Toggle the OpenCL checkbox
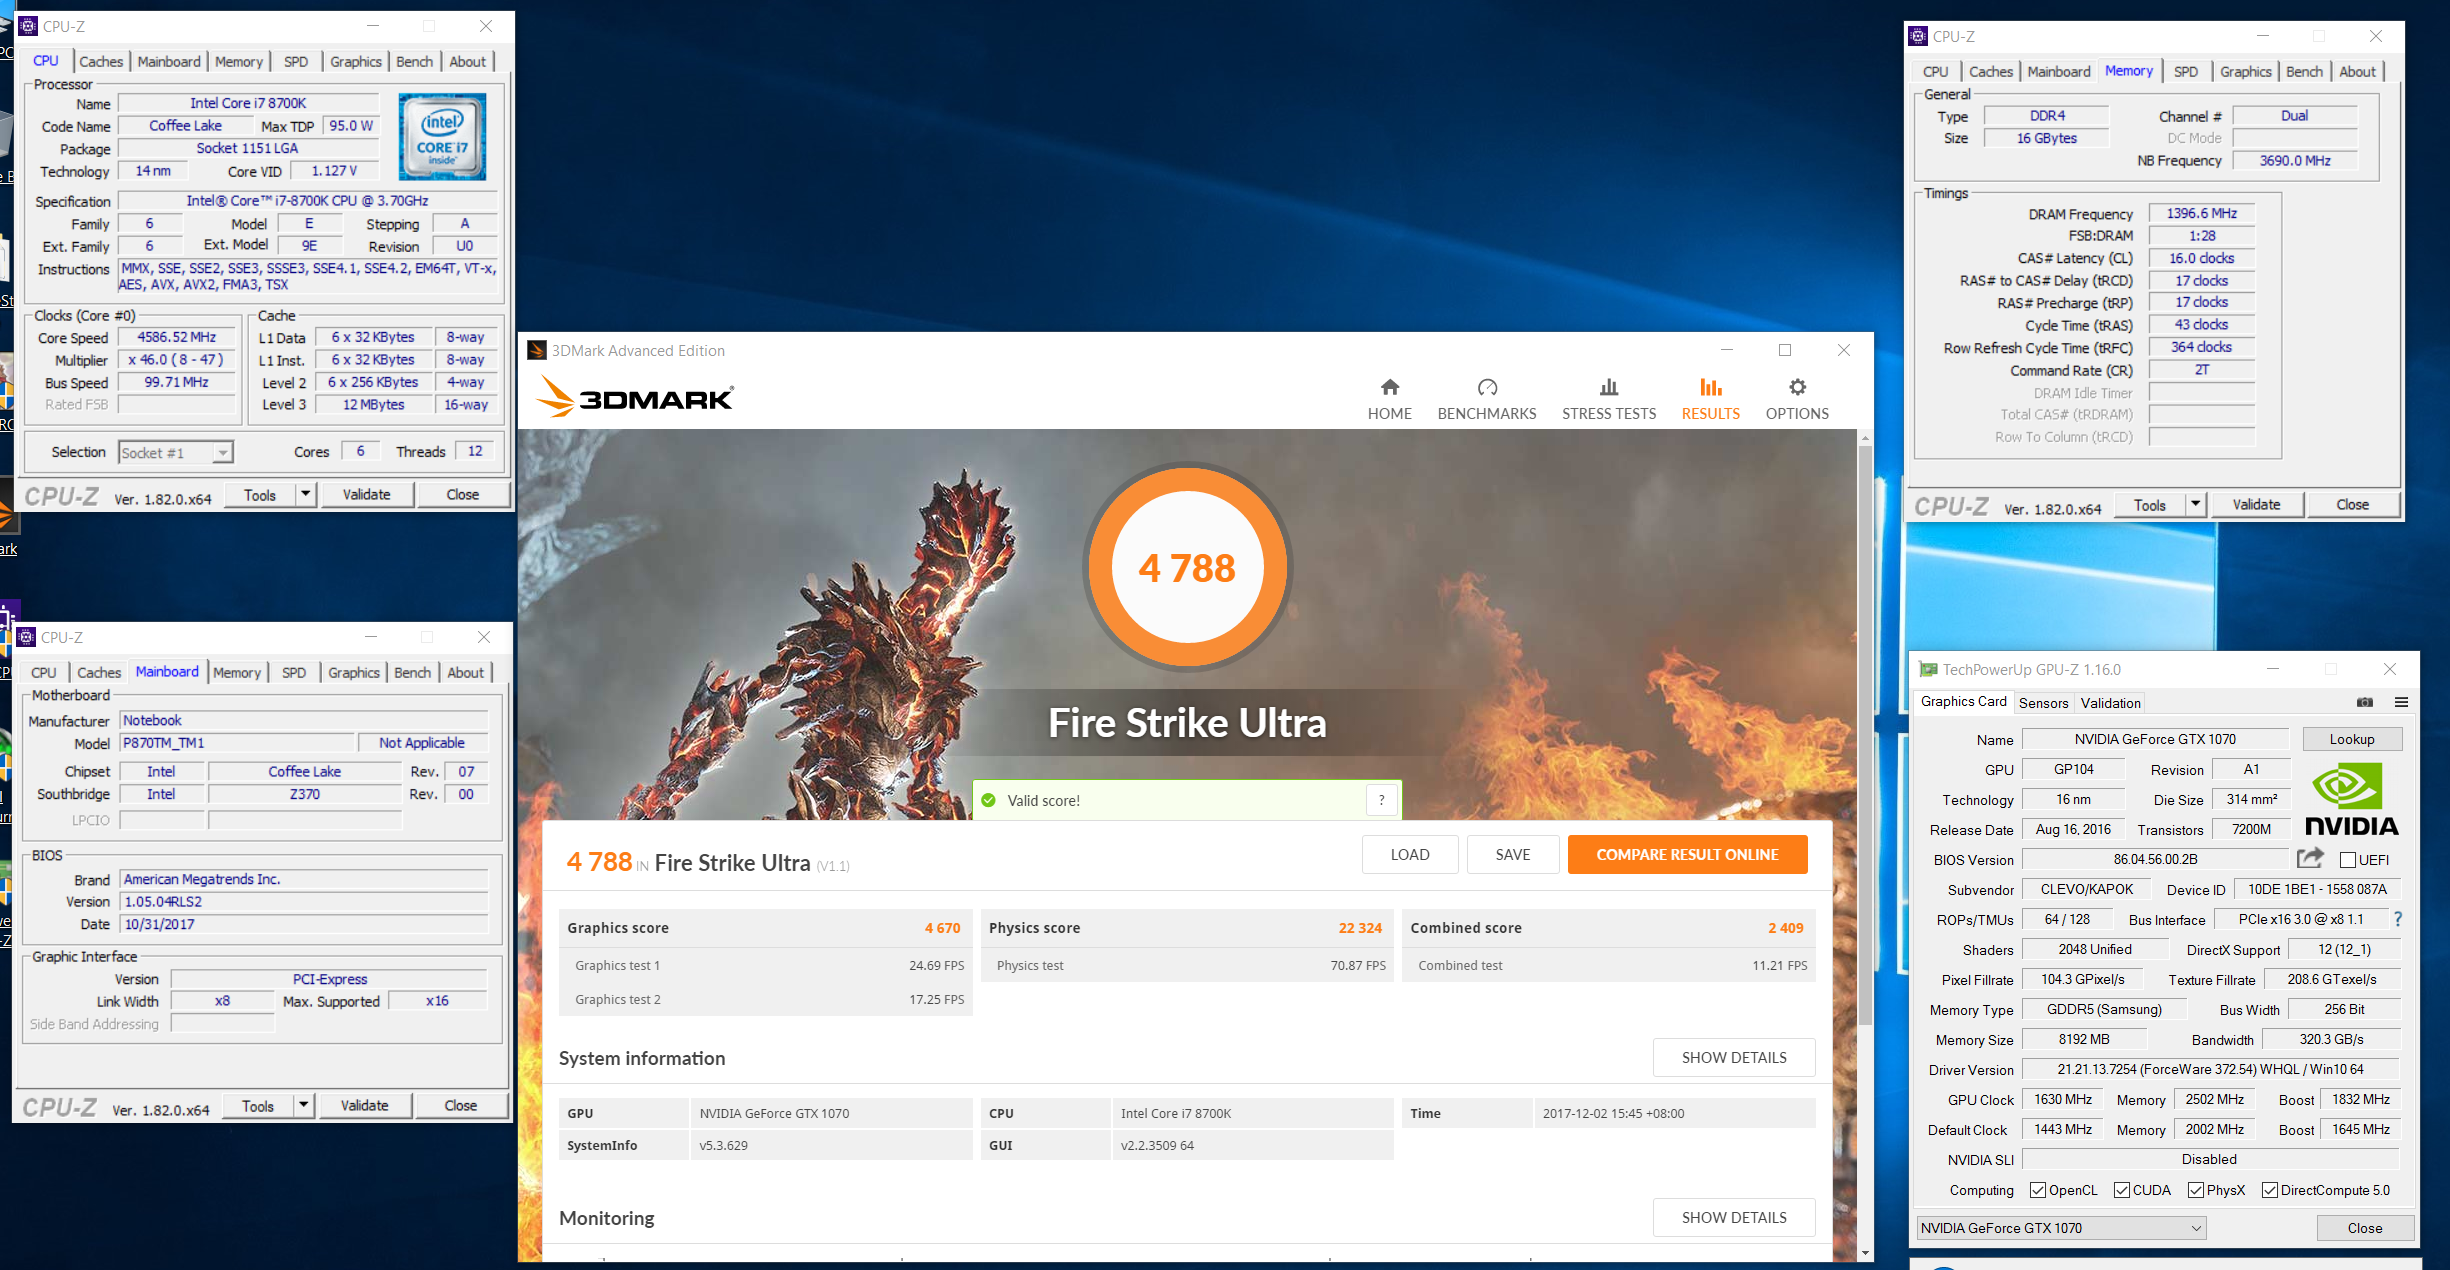 tap(2037, 1190)
